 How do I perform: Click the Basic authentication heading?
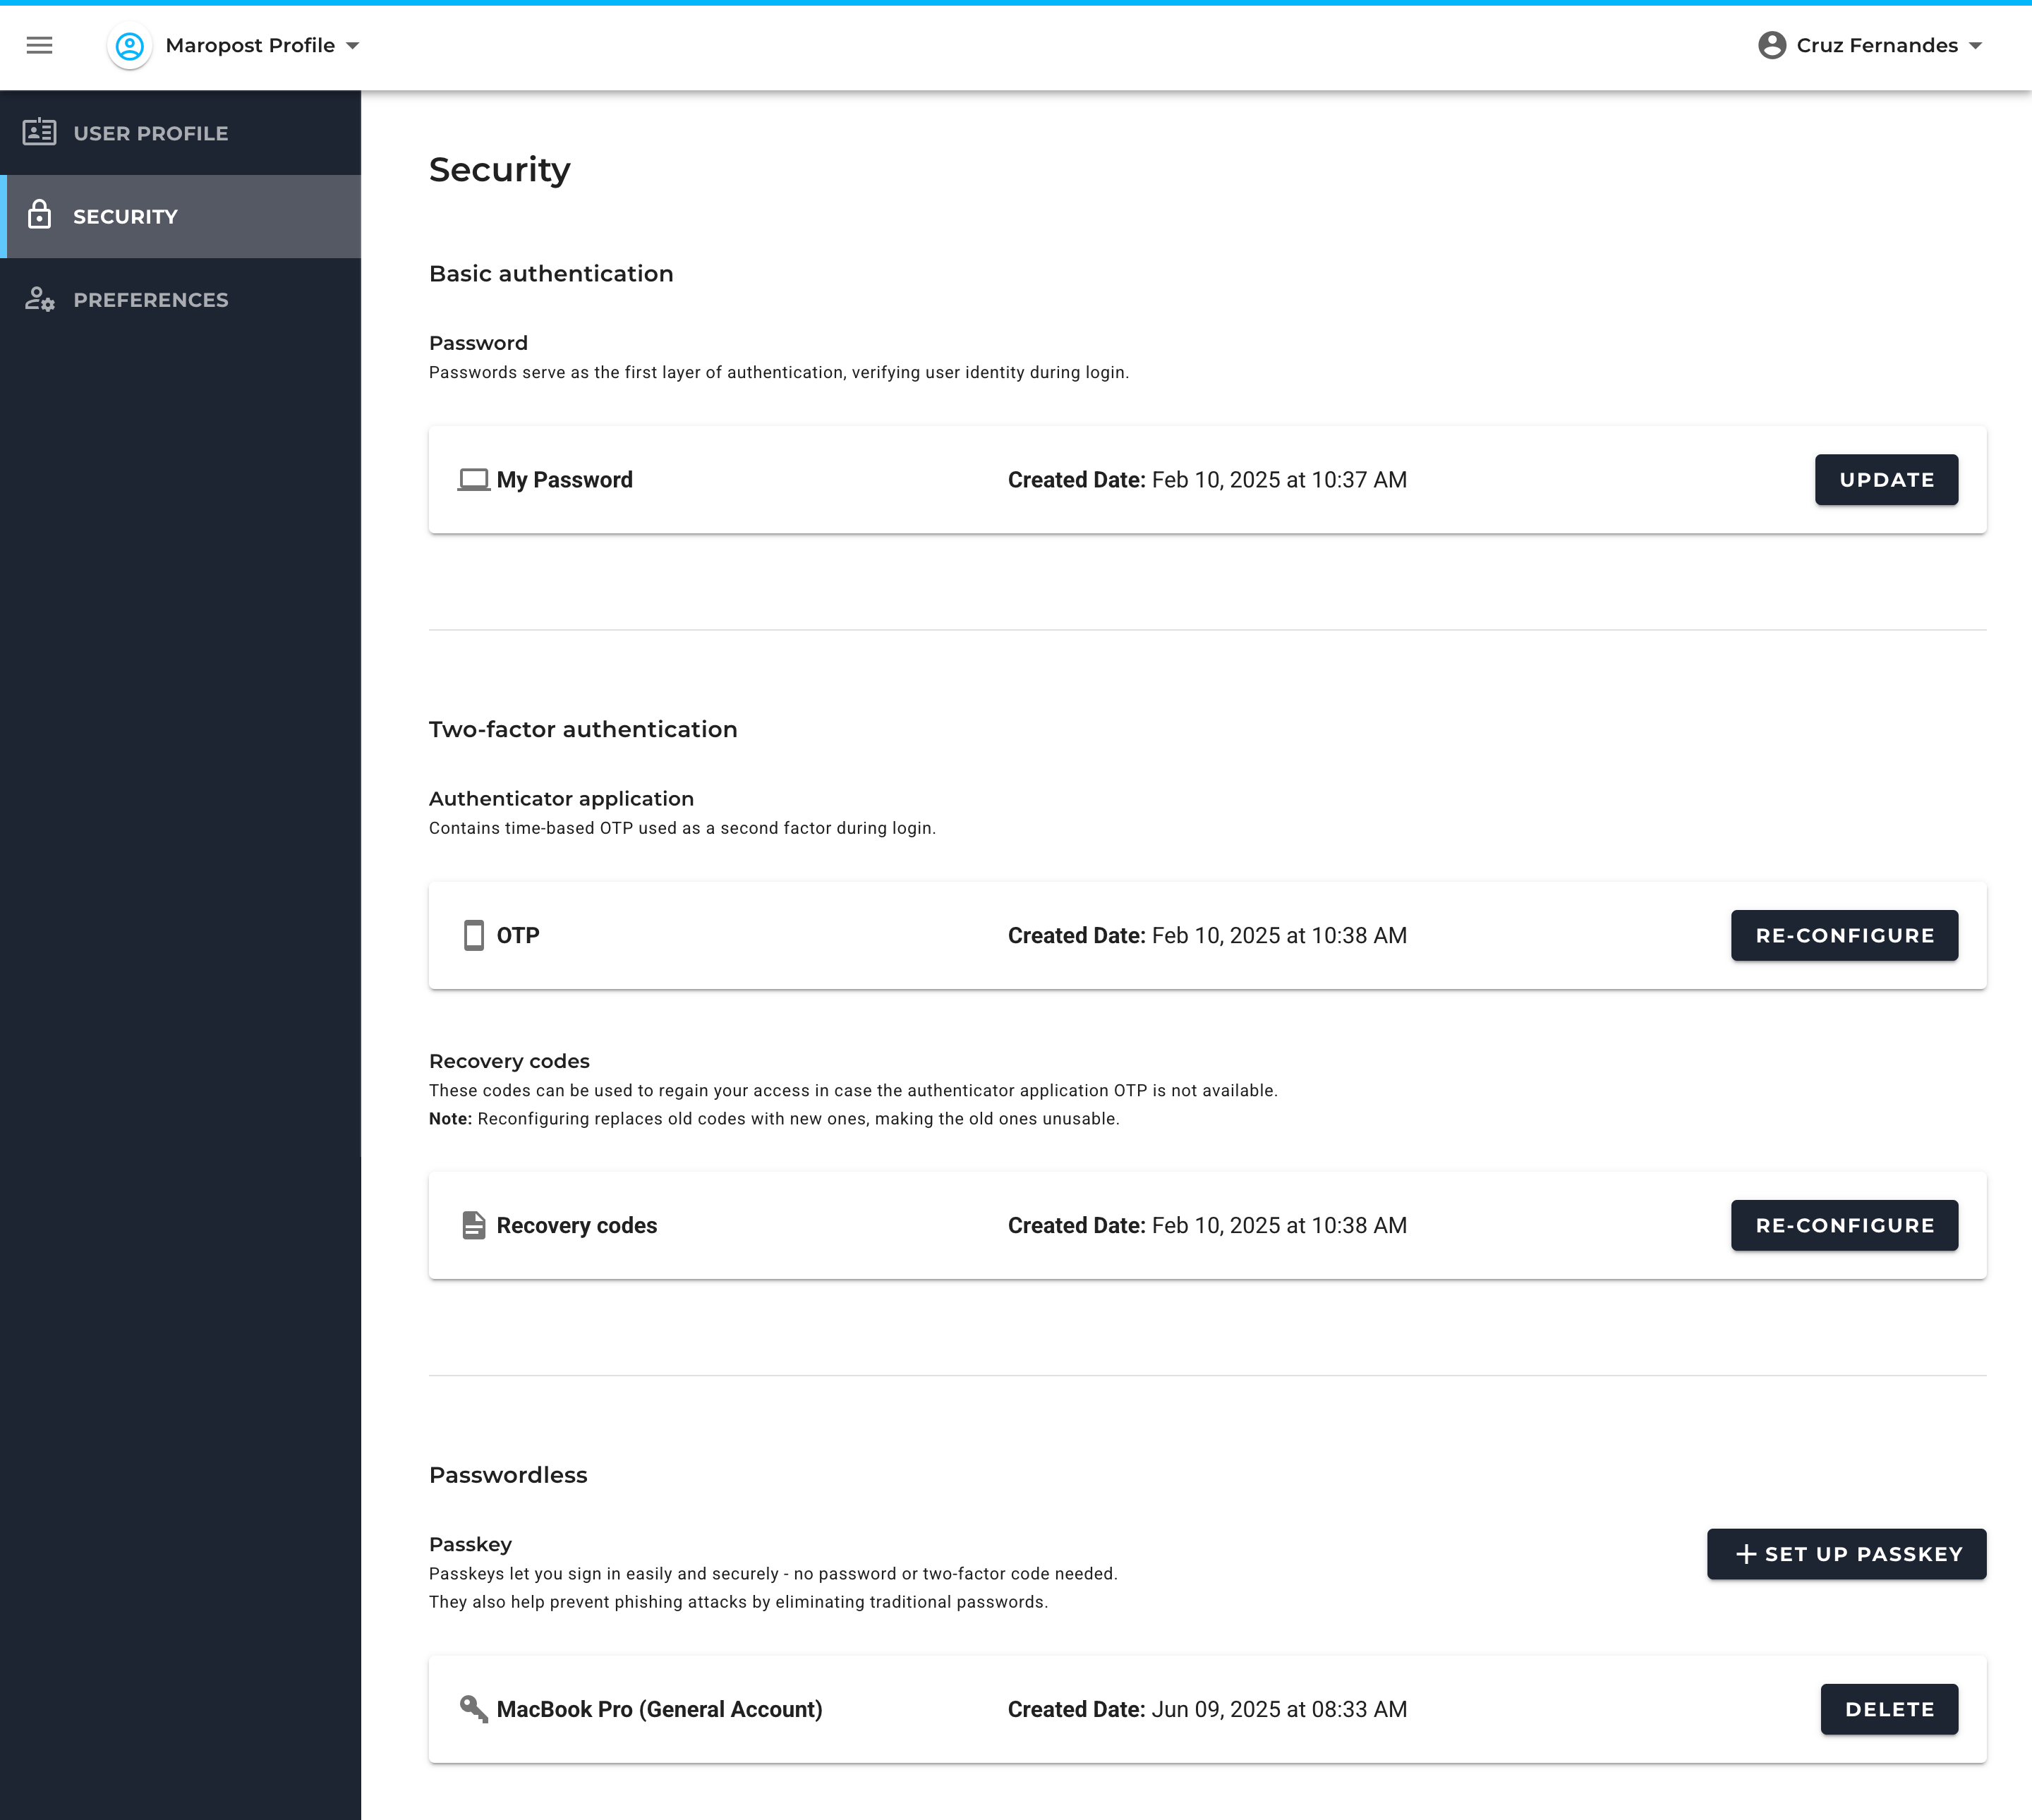(x=551, y=274)
